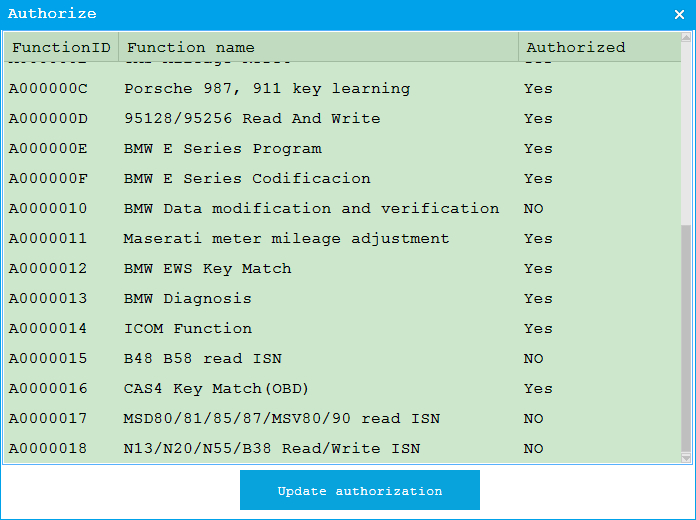696x520 pixels.
Task: Select the MSD80/81/85/87/MSV80/90 read ISN row
Action: pyautogui.click(x=281, y=419)
